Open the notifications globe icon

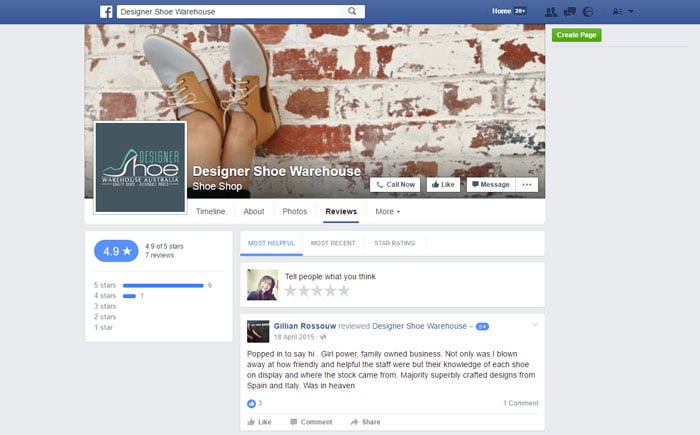point(588,12)
